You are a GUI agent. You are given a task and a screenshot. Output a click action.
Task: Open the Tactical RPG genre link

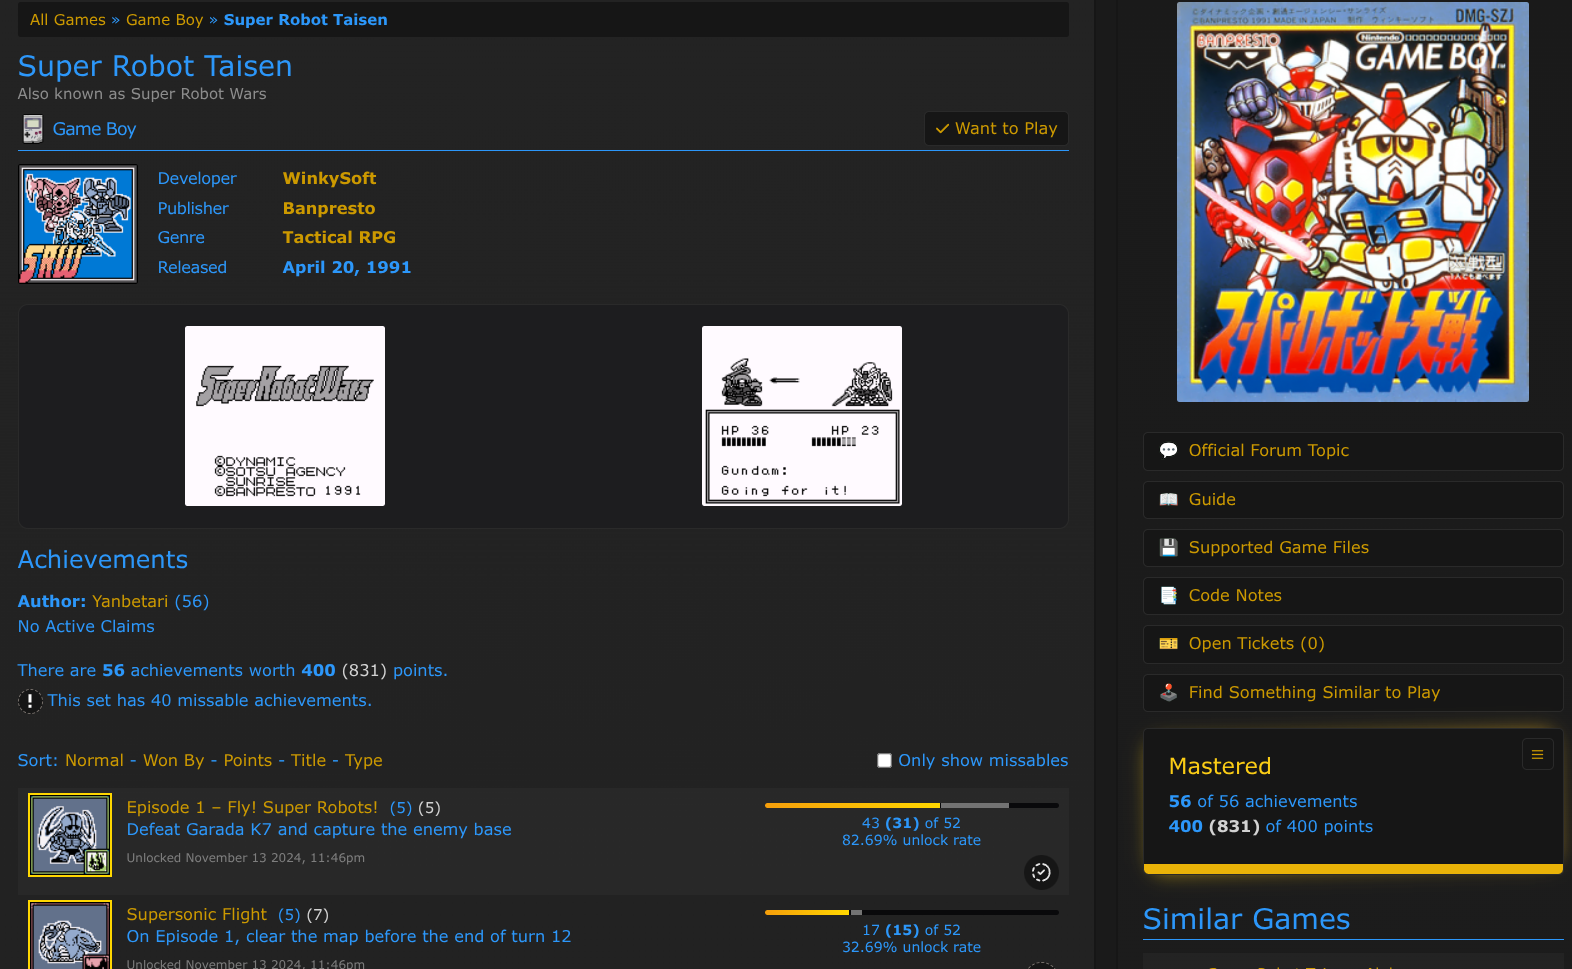[339, 237]
